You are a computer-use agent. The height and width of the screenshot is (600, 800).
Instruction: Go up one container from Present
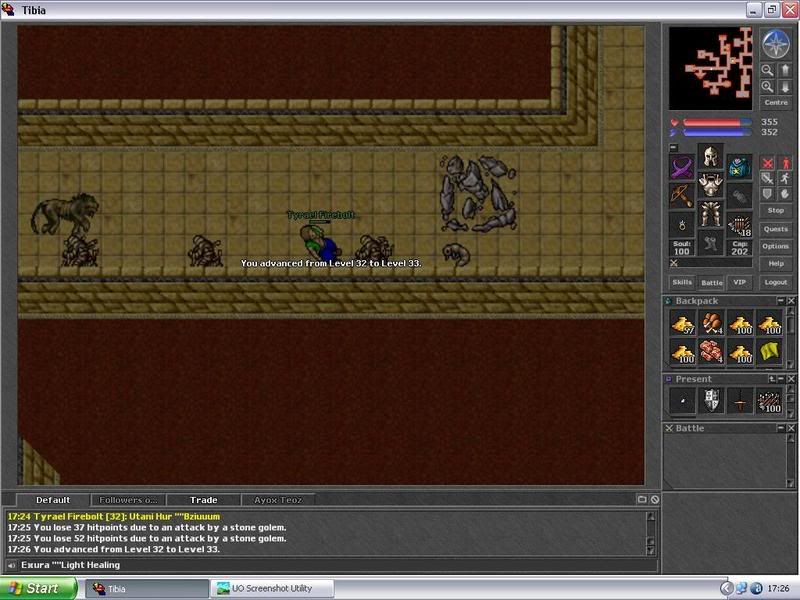[x=771, y=379]
